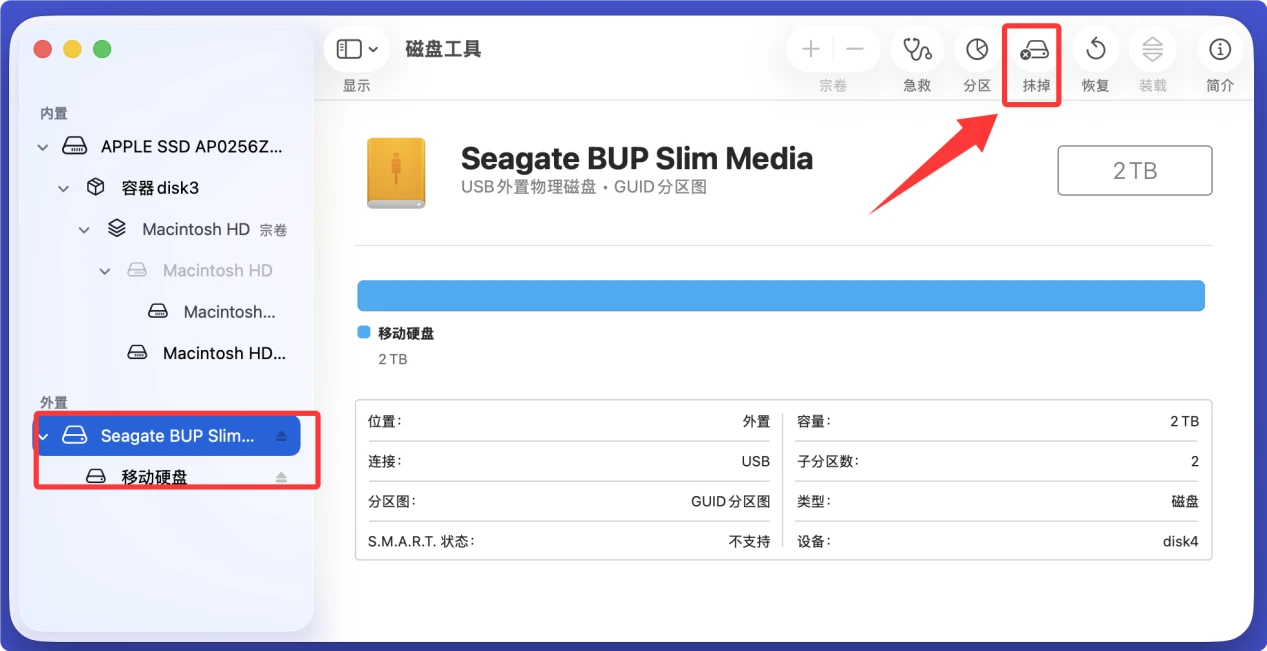Click the Erase (抹掉) toolbar icon

pyautogui.click(x=1034, y=49)
